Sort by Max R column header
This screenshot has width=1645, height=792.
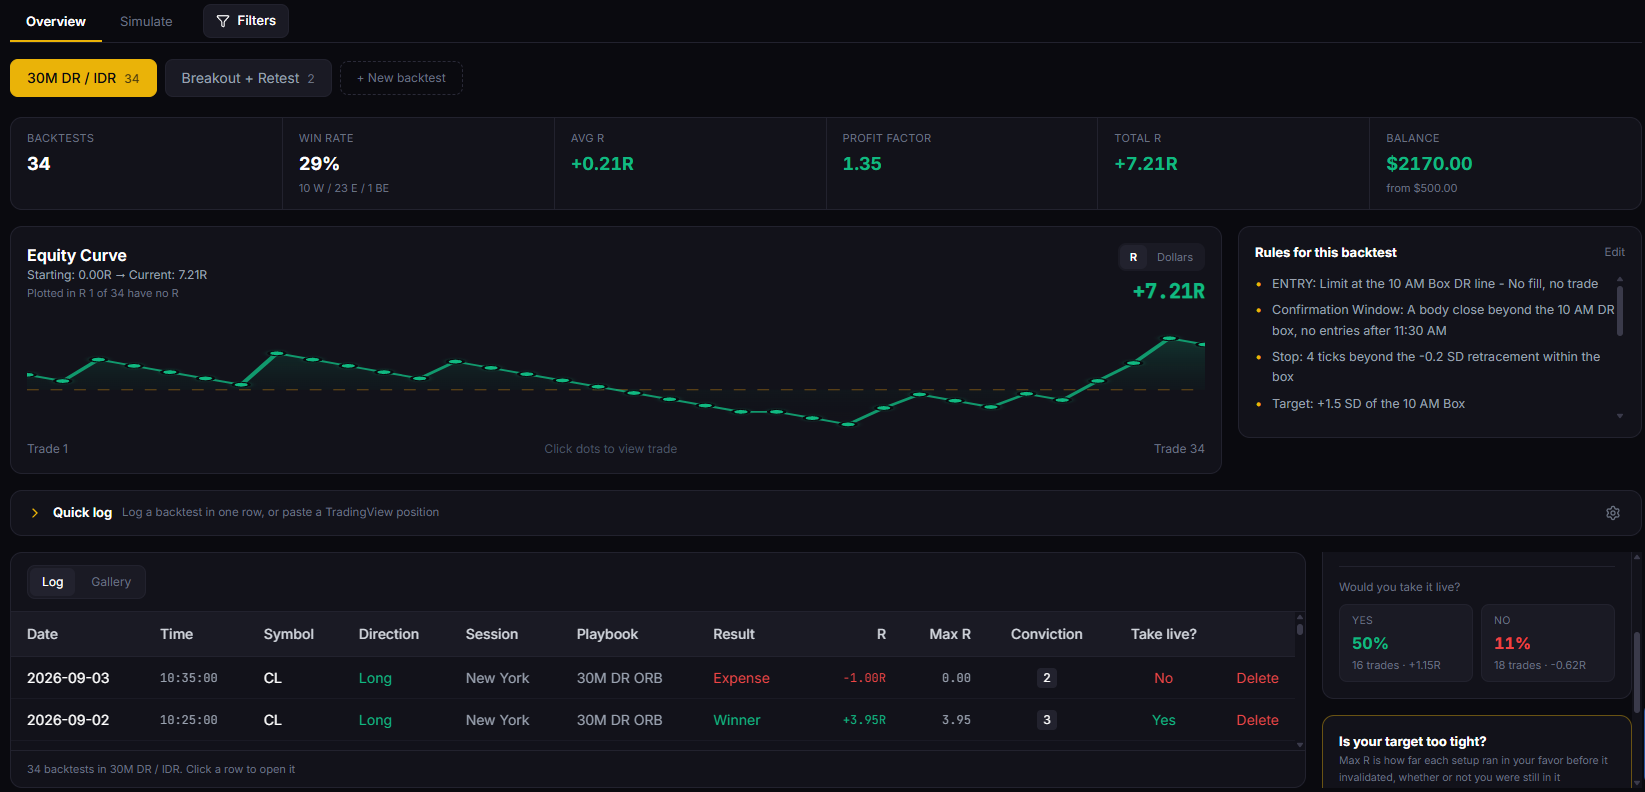tap(950, 634)
